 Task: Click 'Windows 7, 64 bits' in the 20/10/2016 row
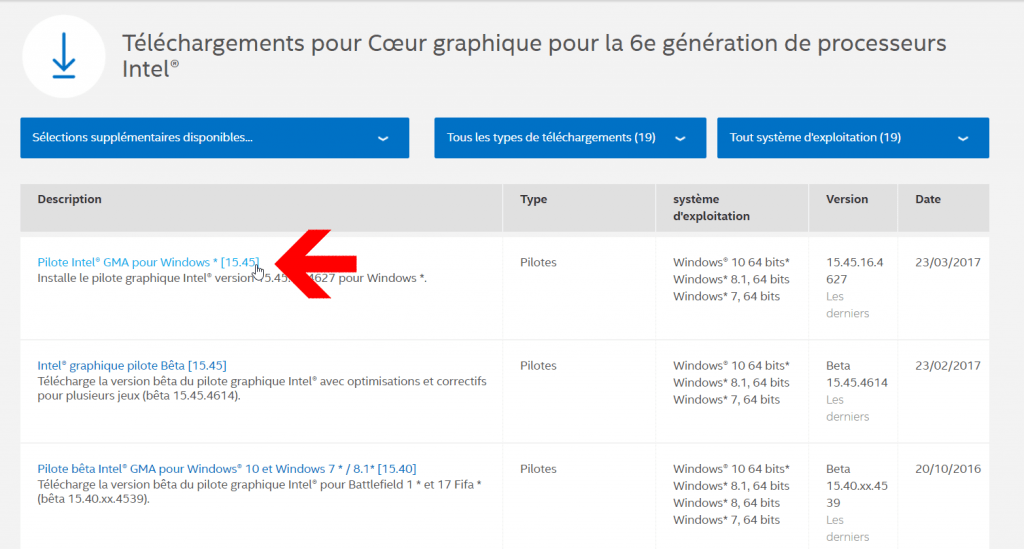726,520
